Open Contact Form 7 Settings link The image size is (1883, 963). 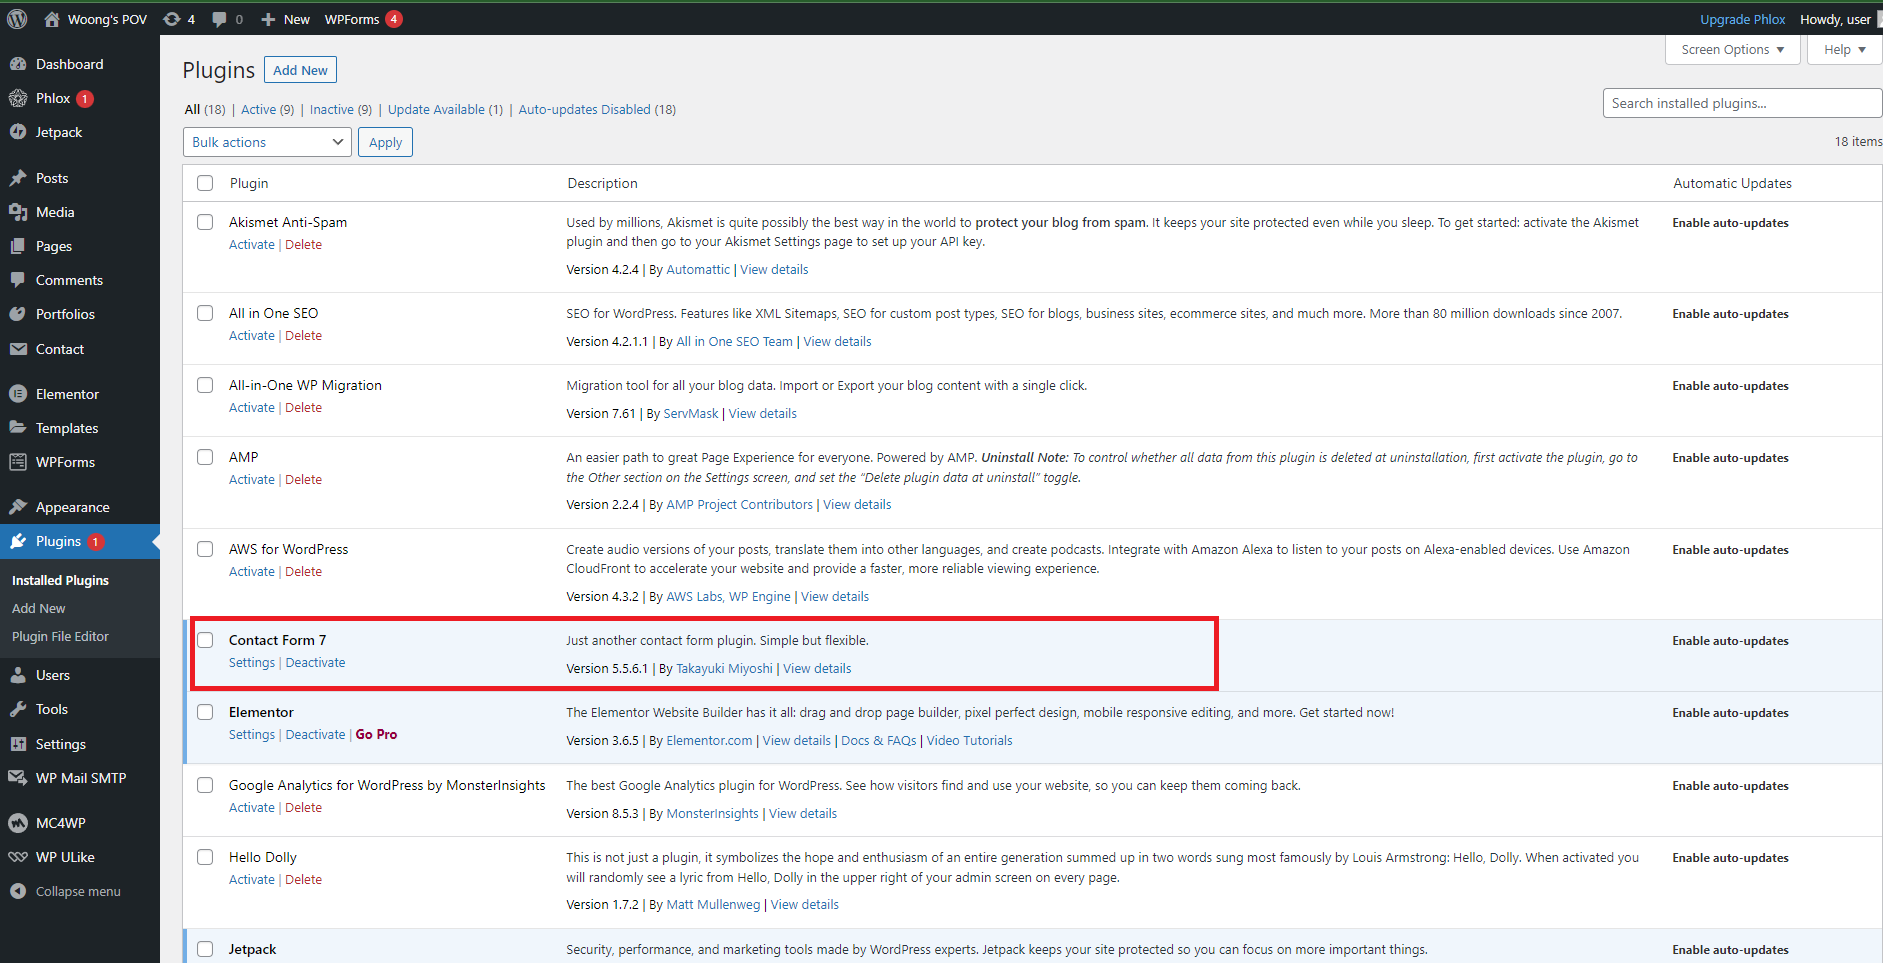(x=252, y=662)
